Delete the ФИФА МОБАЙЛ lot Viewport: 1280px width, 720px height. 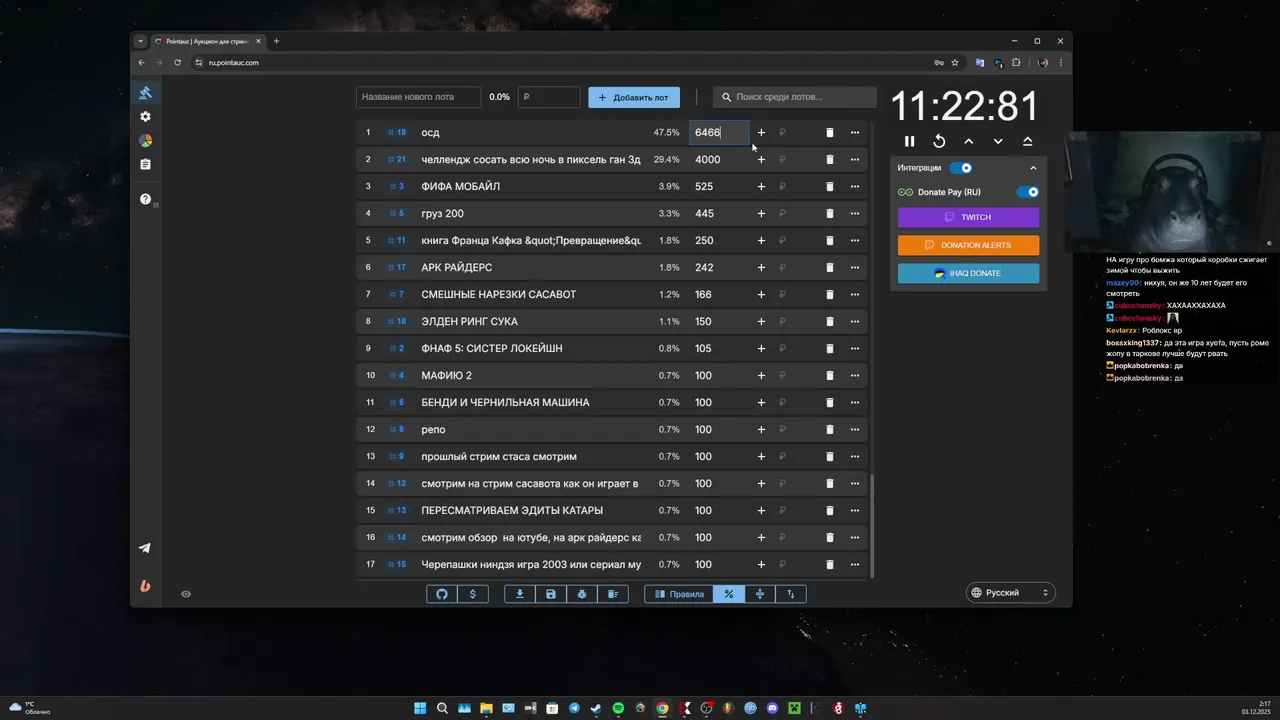(x=829, y=186)
